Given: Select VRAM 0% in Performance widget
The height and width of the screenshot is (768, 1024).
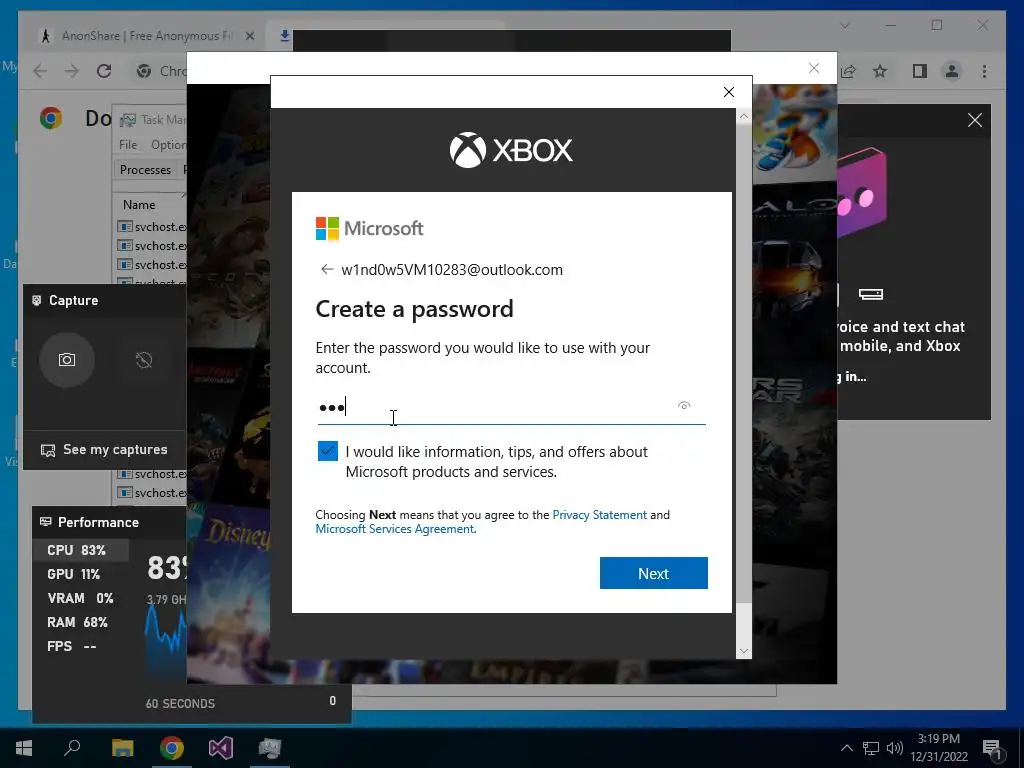Looking at the screenshot, I should (x=81, y=598).
